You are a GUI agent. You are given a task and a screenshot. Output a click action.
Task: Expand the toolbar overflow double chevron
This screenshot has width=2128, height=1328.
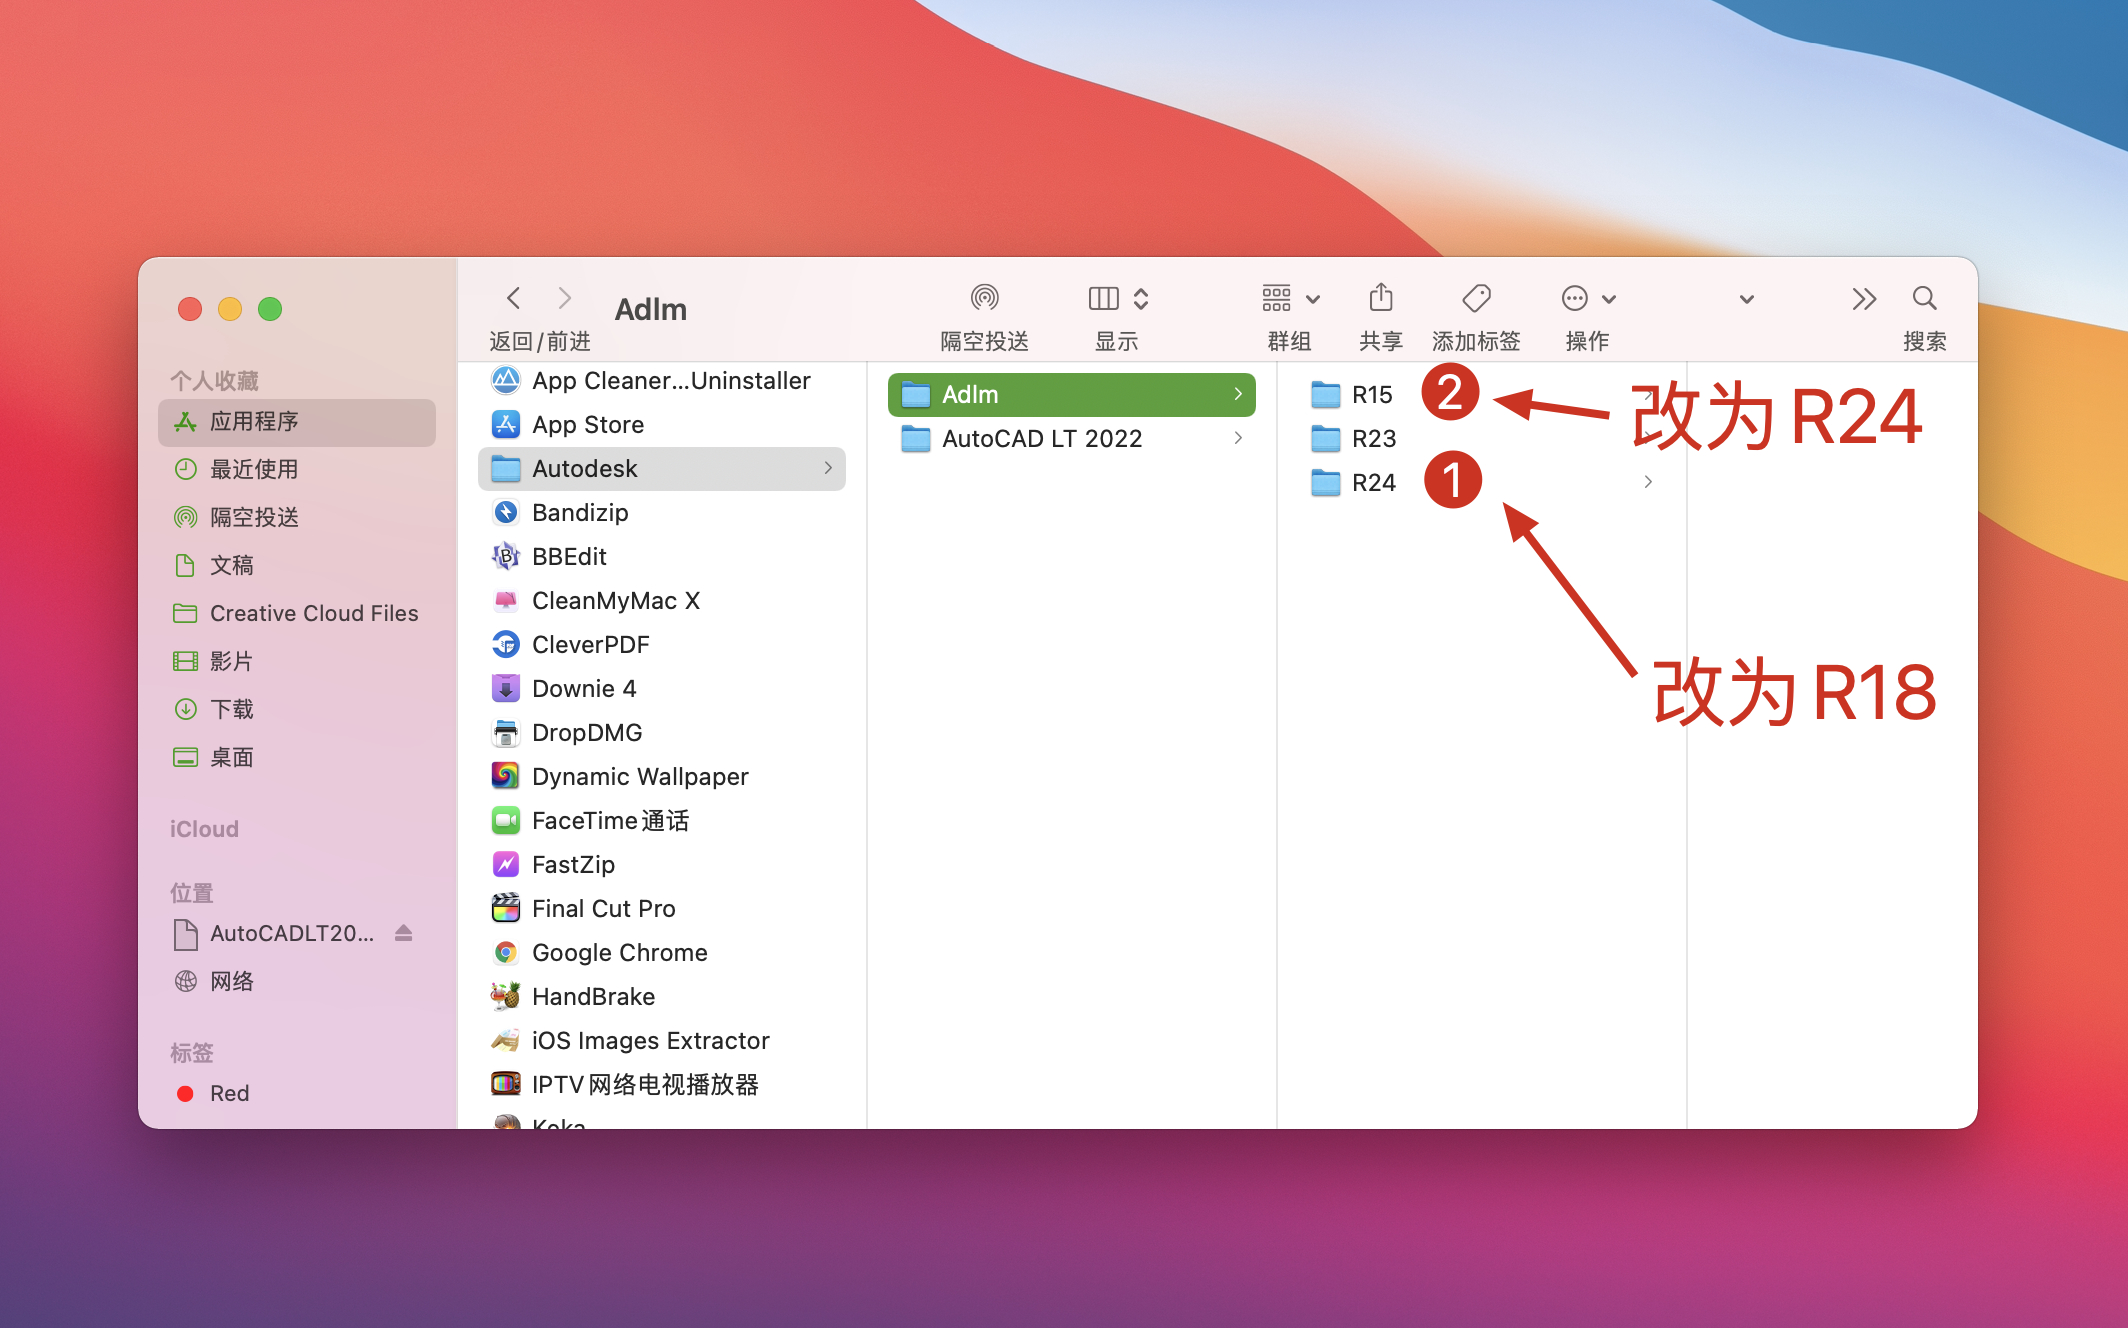pyautogui.click(x=1863, y=298)
